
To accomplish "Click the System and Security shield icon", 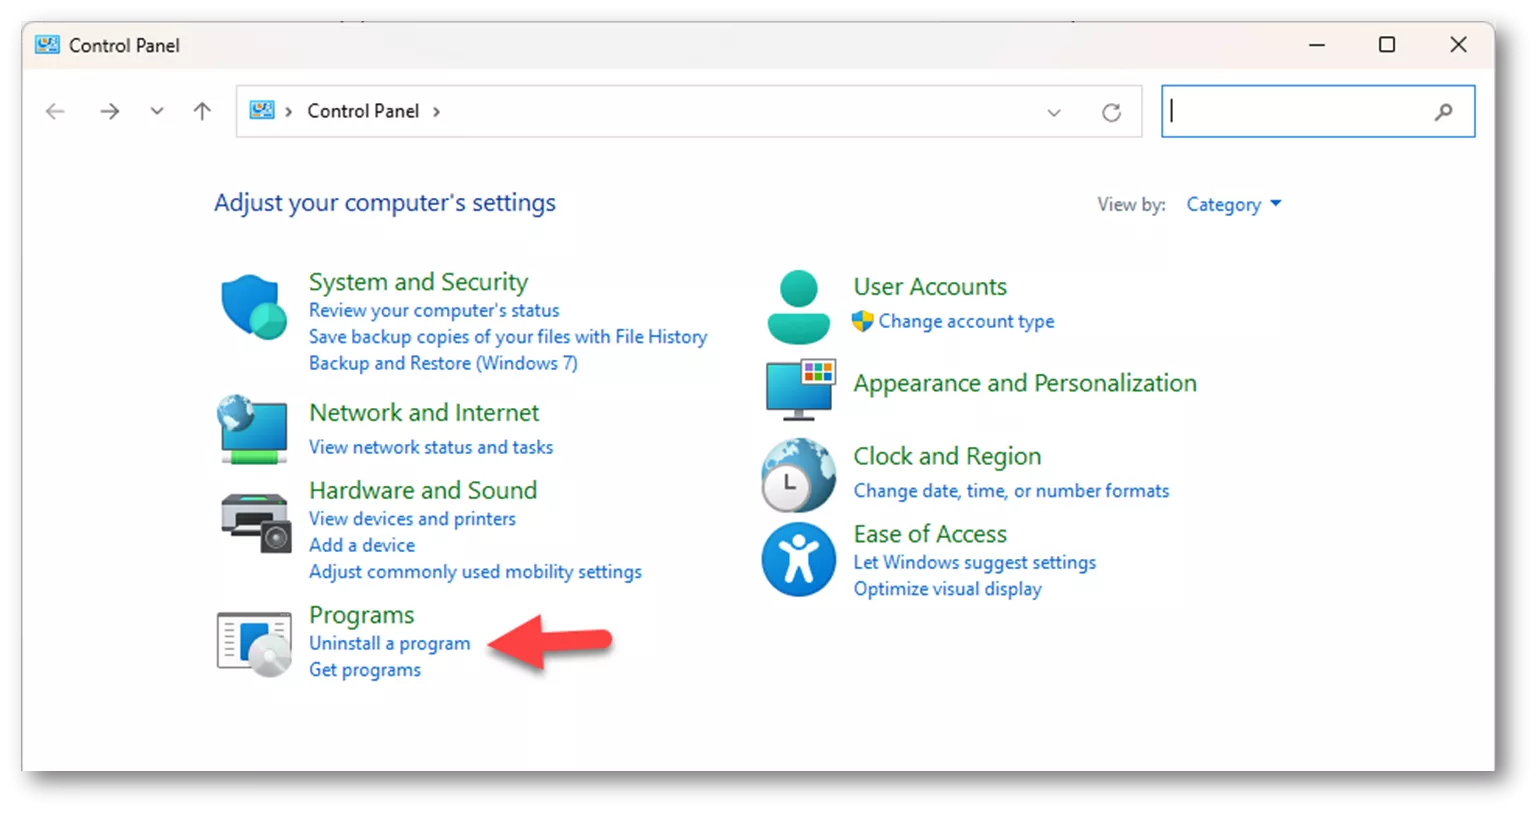I will point(253,304).
